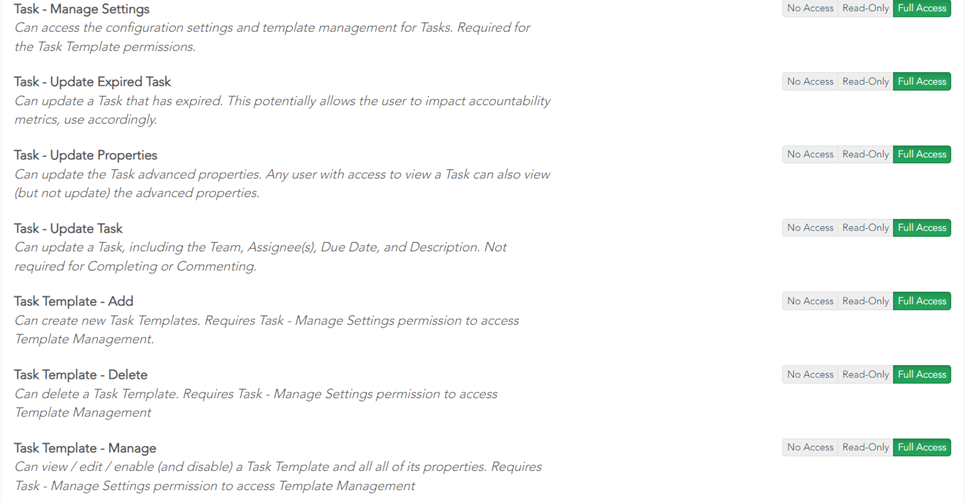
Task: Select Full Access for Task - Update Expired Task
Action: [922, 81]
